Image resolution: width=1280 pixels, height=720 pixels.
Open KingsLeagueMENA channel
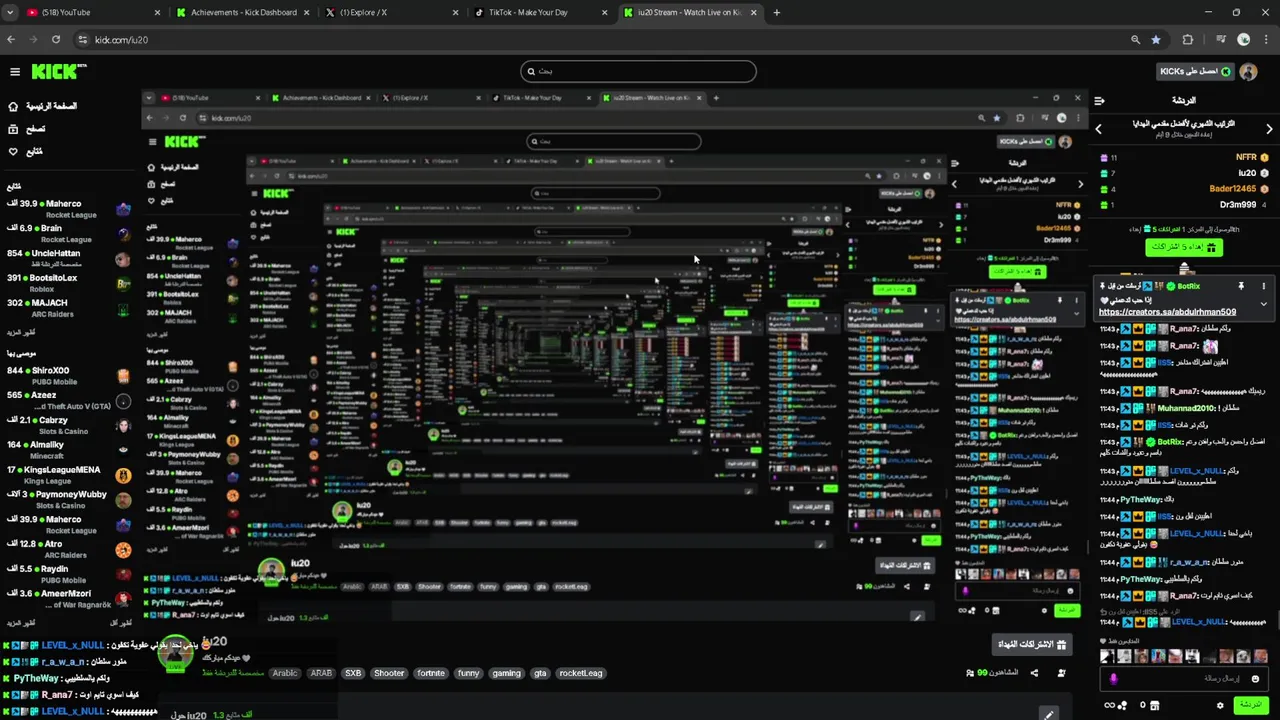tap(68, 475)
